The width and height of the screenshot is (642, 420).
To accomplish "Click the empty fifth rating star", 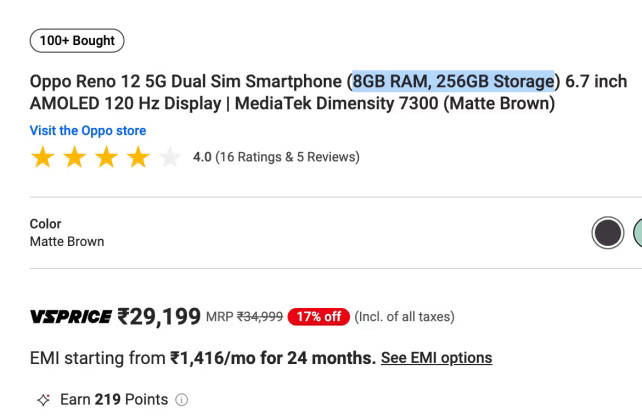I will click(x=171, y=157).
